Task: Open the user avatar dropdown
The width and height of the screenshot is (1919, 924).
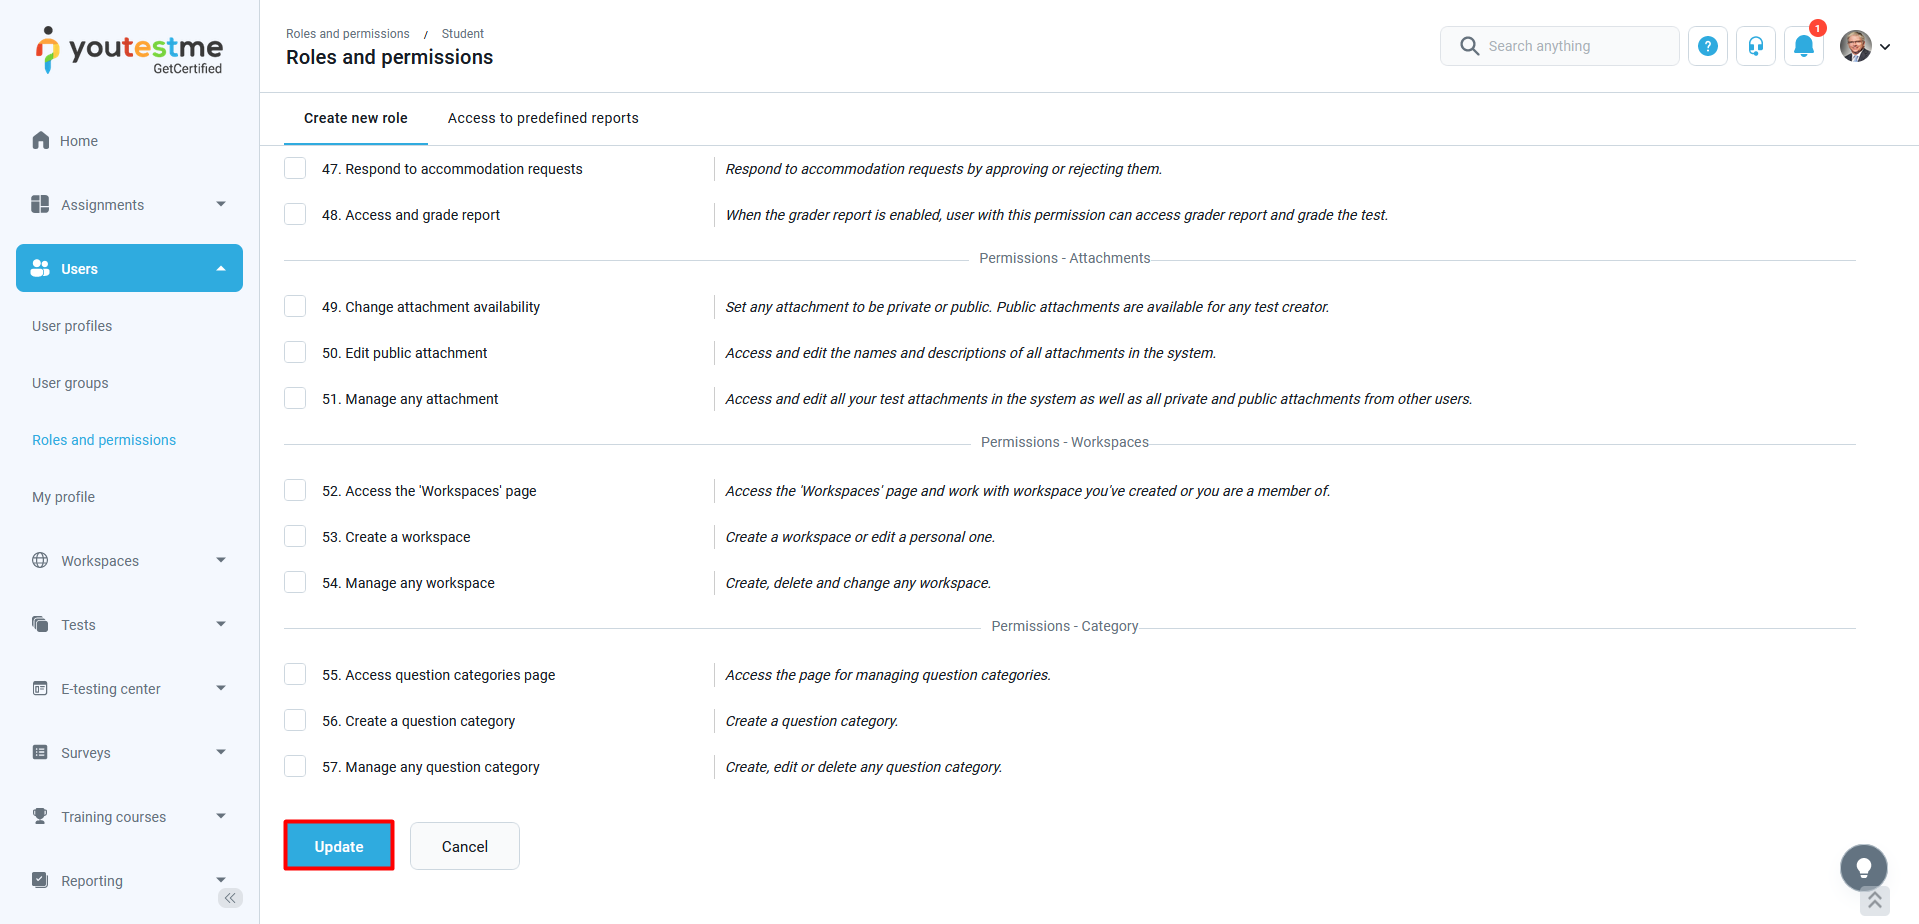Action: (x=1865, y=46)
